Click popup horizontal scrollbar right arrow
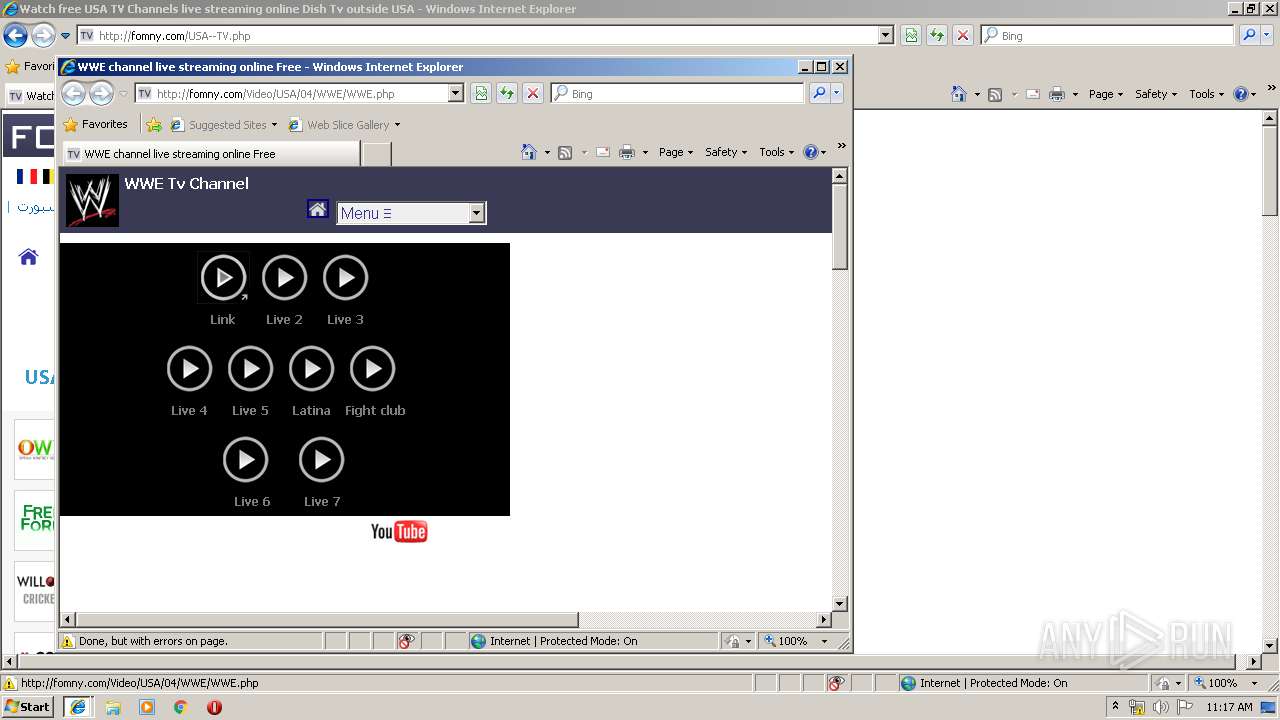This screenshot has width=1280, height=720. (x=824, y=620)
